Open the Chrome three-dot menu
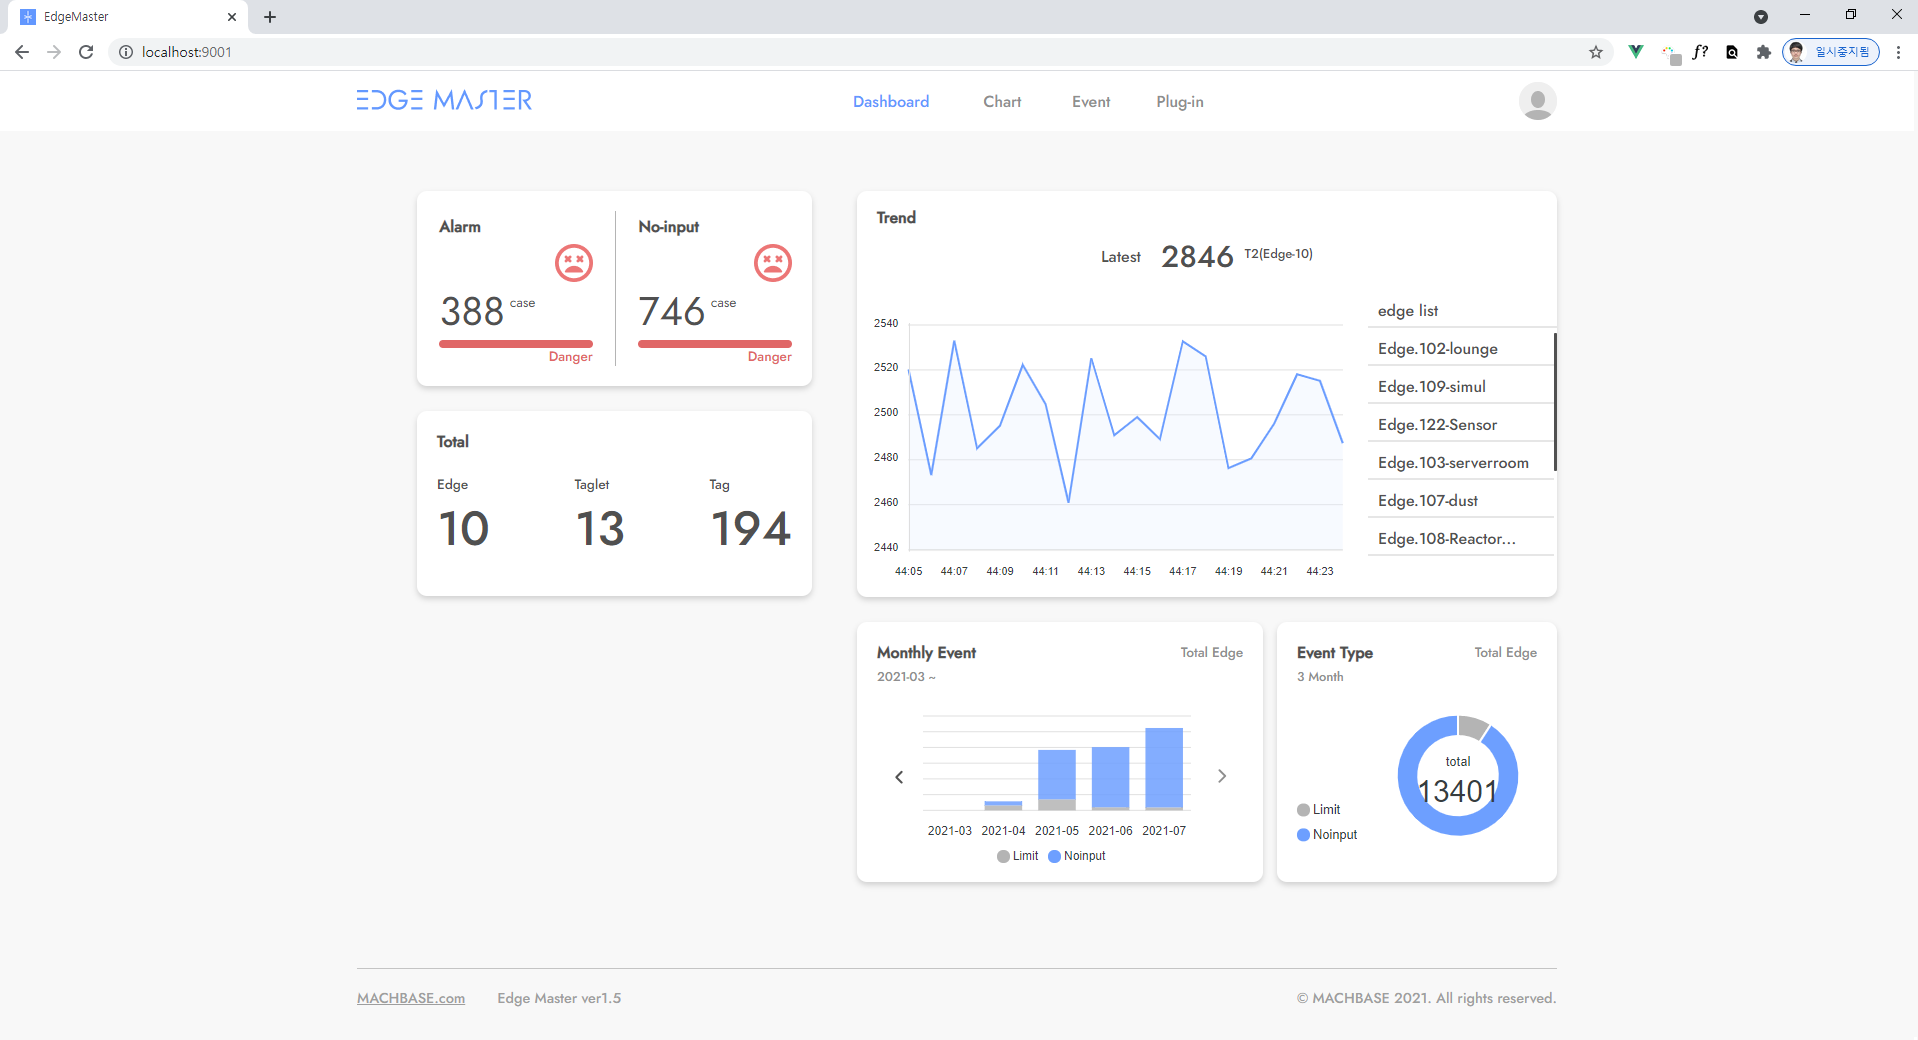The width and height of the screenshot is (1918, 1040). [x=1898, y=52]
